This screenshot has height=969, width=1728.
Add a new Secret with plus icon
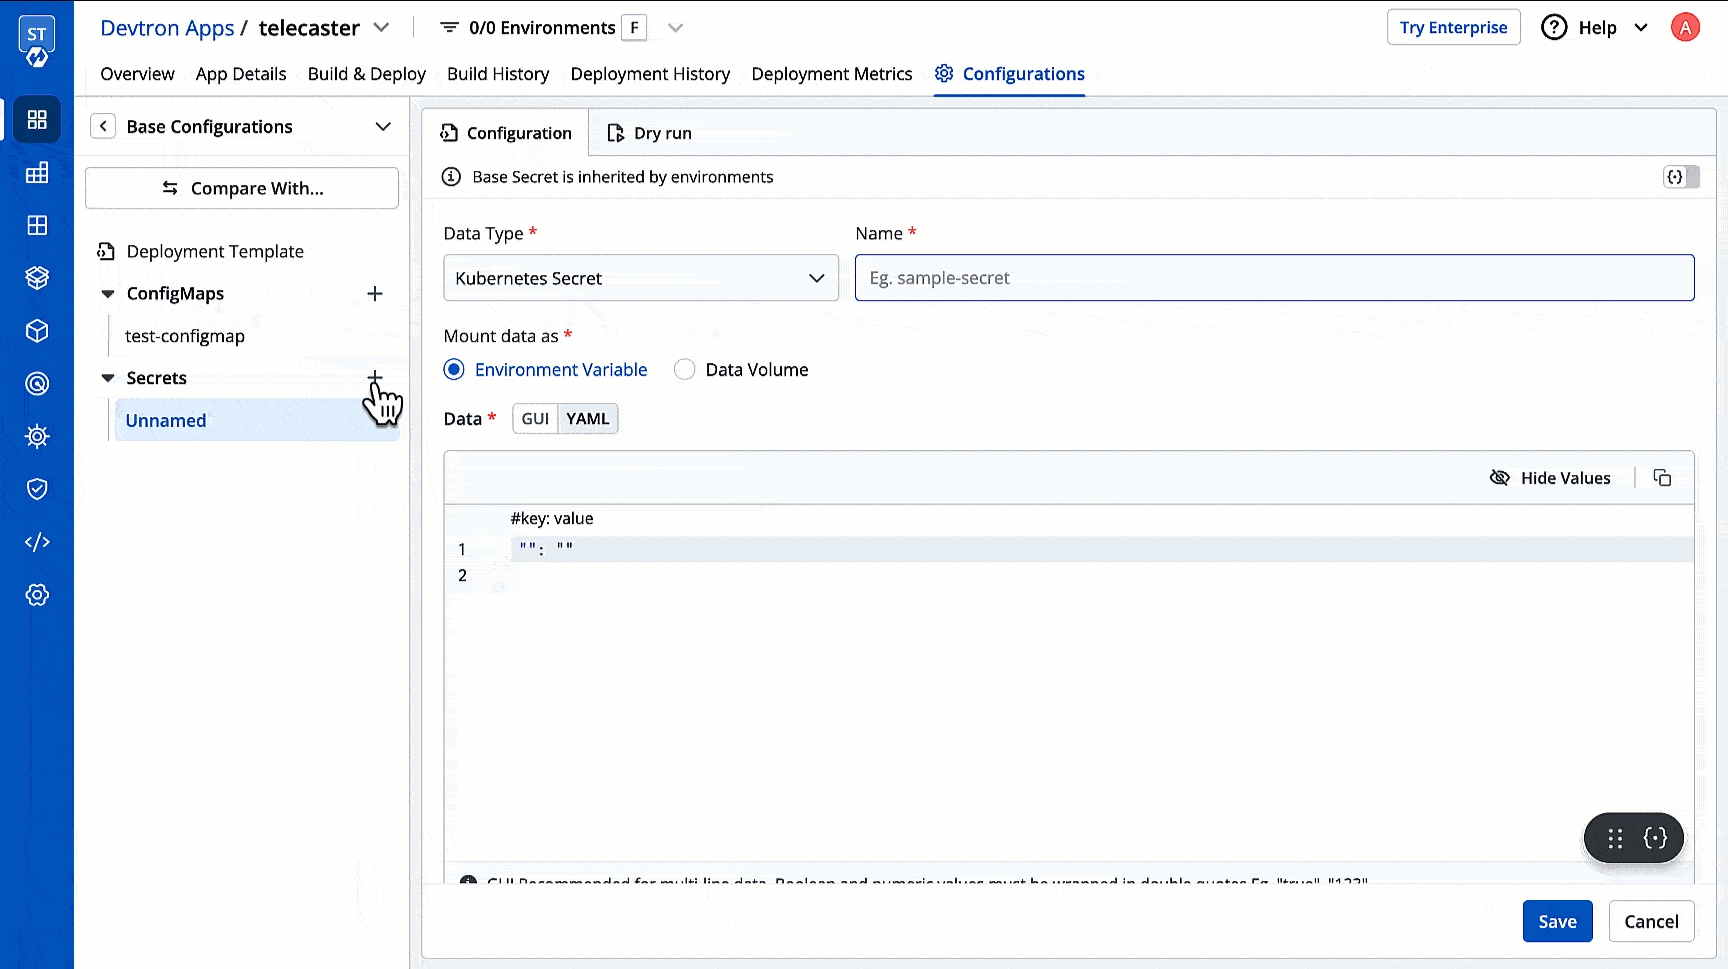click(x=375, y=378)
